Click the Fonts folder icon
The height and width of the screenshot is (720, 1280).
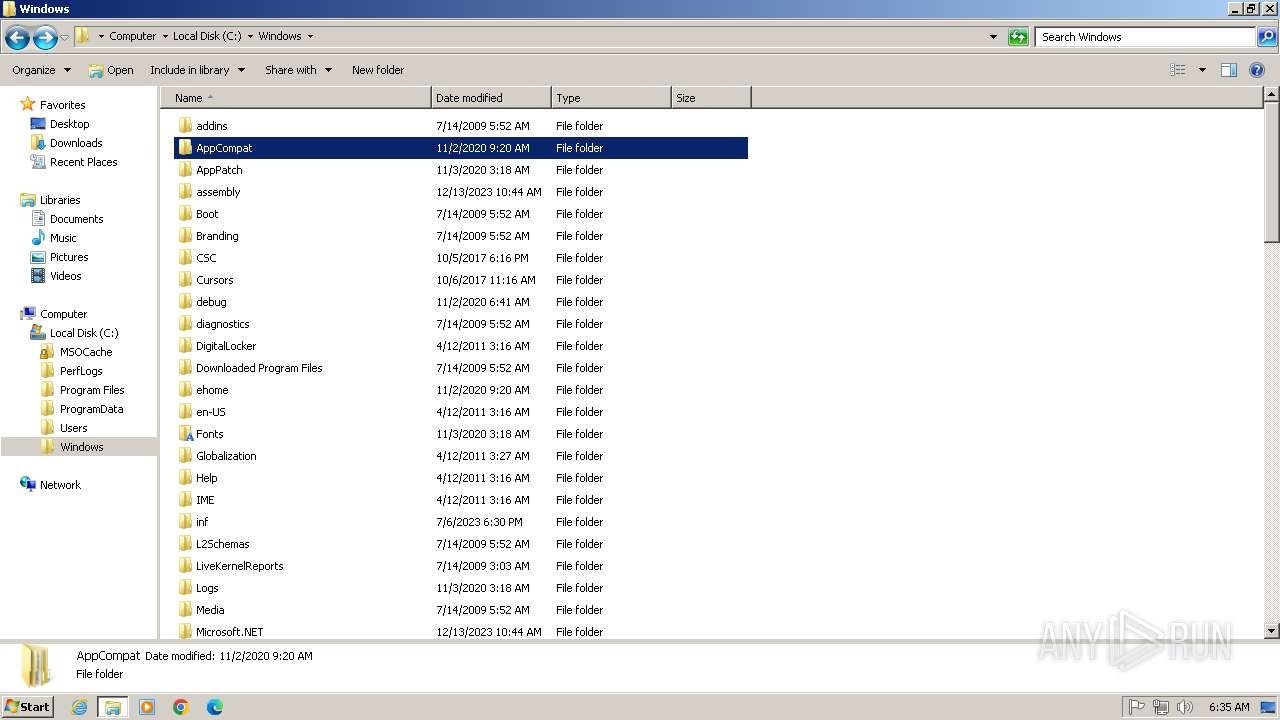(x=186, y=434)
